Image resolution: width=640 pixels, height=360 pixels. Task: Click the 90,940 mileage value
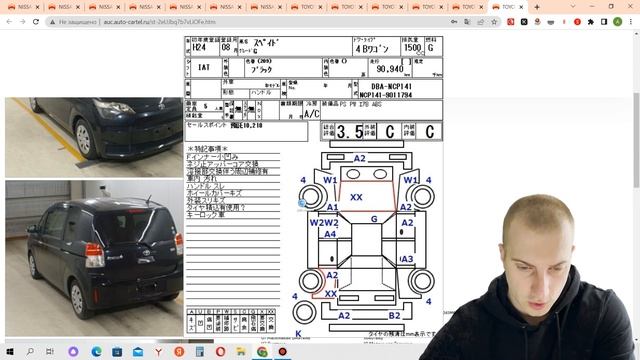pyautogui.click(x=389, y=69)
